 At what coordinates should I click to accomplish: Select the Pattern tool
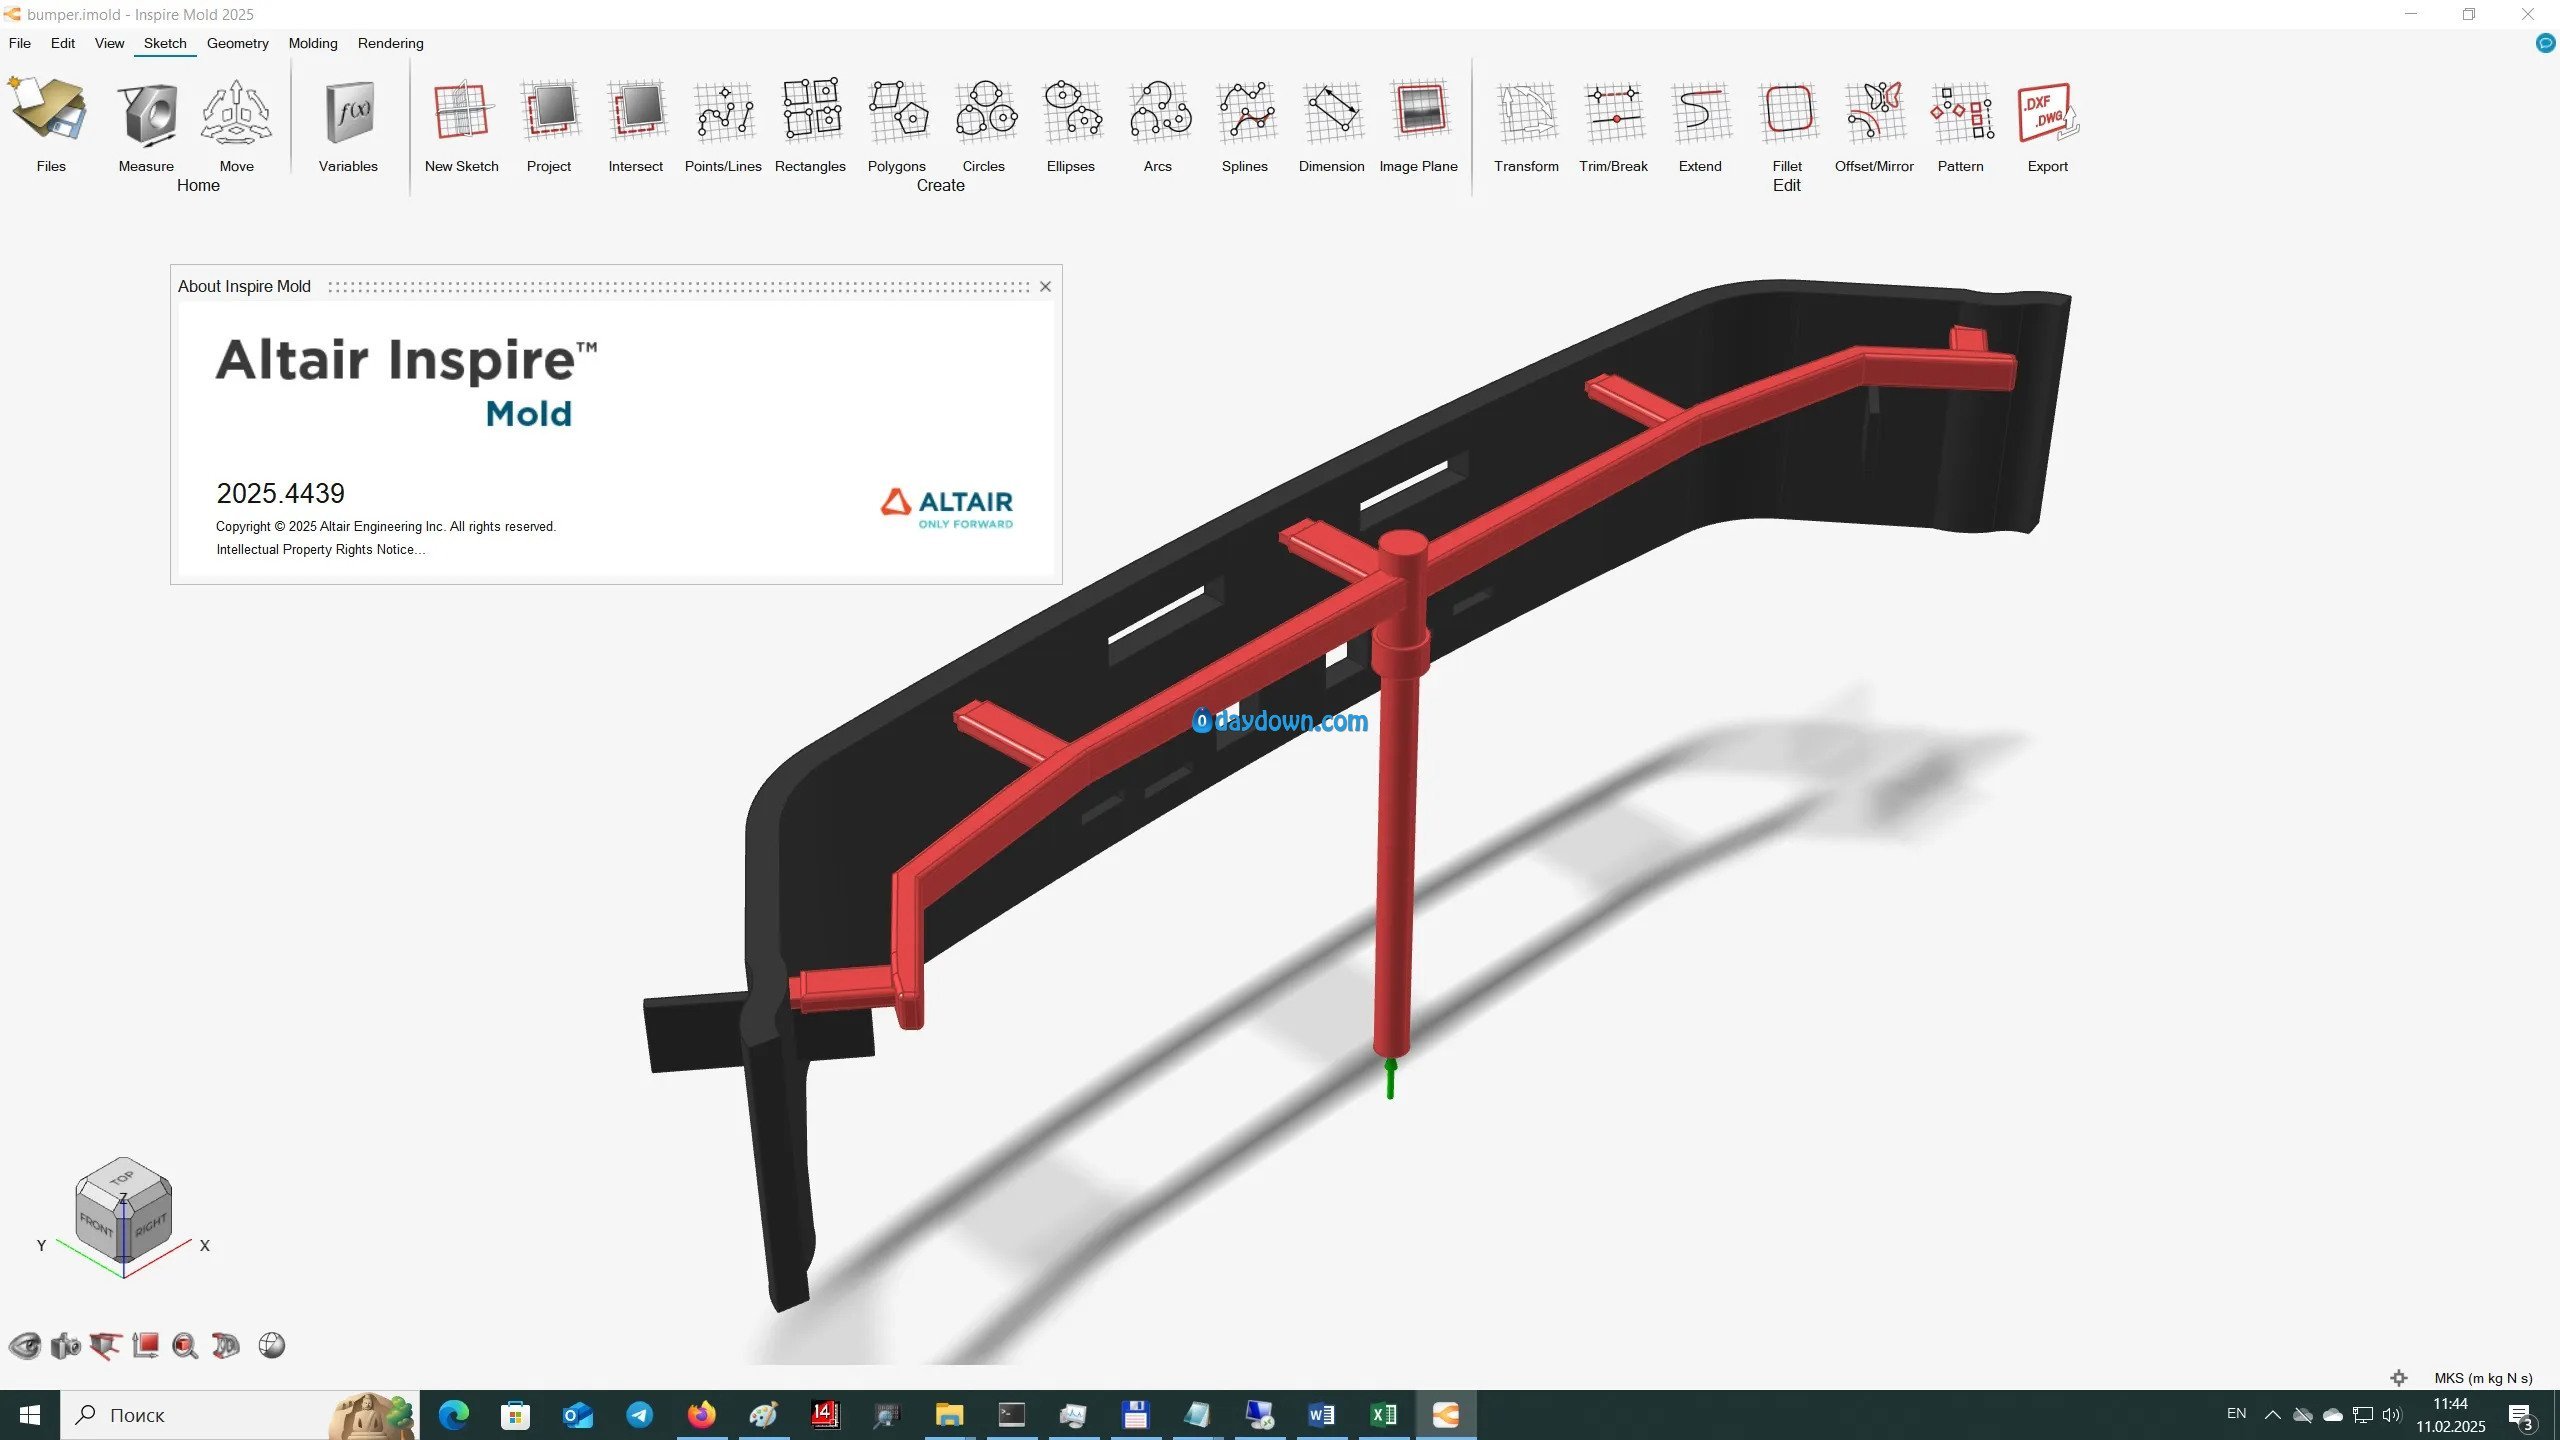click(x=1961, y=111)
